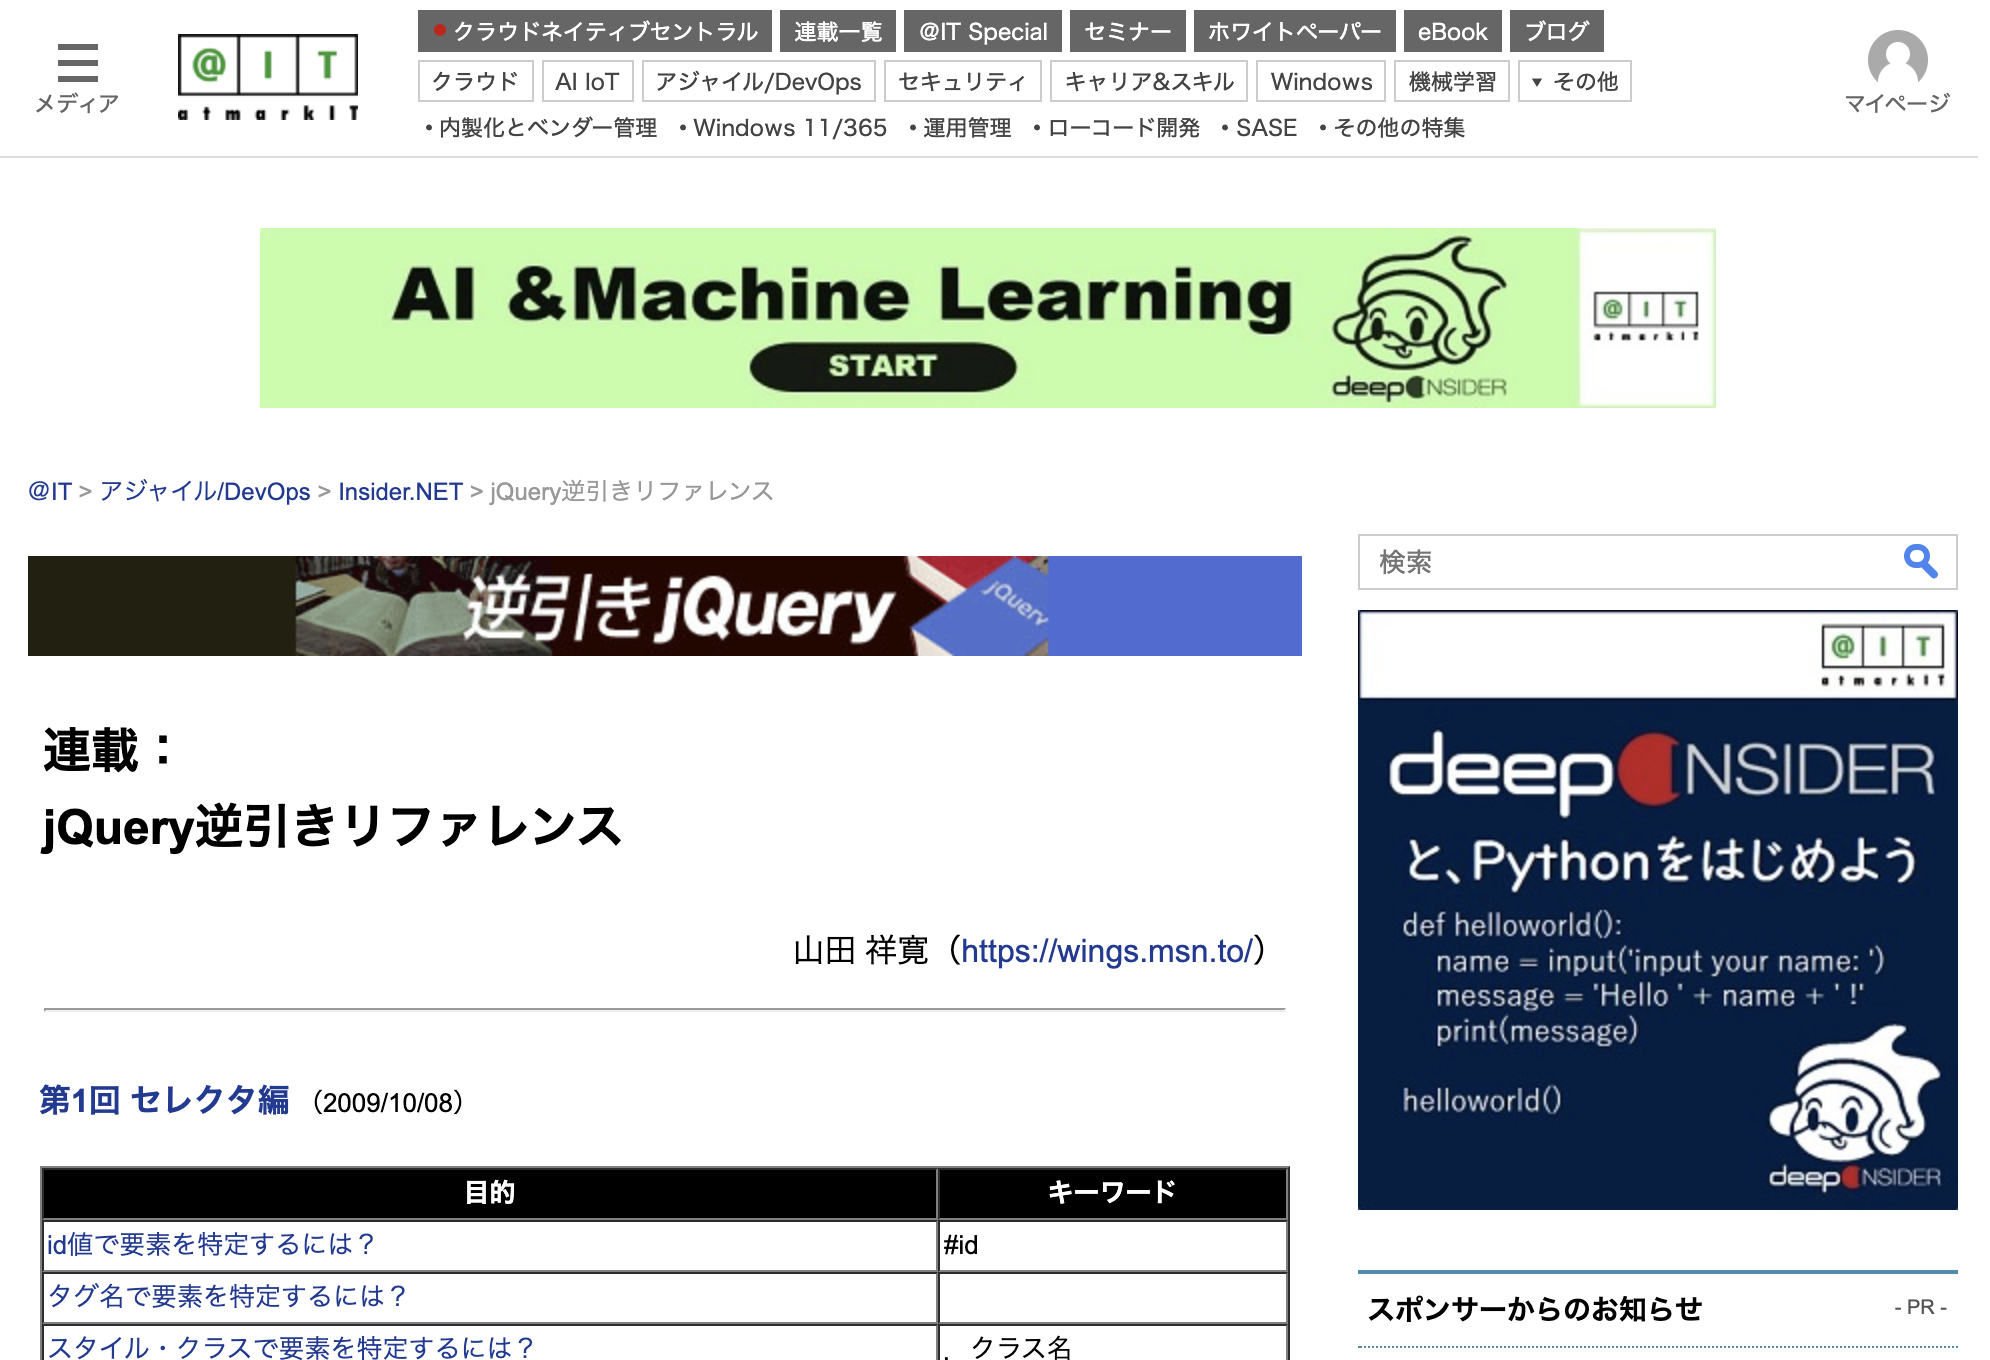Click the search magnifier icon

tap(1919, 561)
